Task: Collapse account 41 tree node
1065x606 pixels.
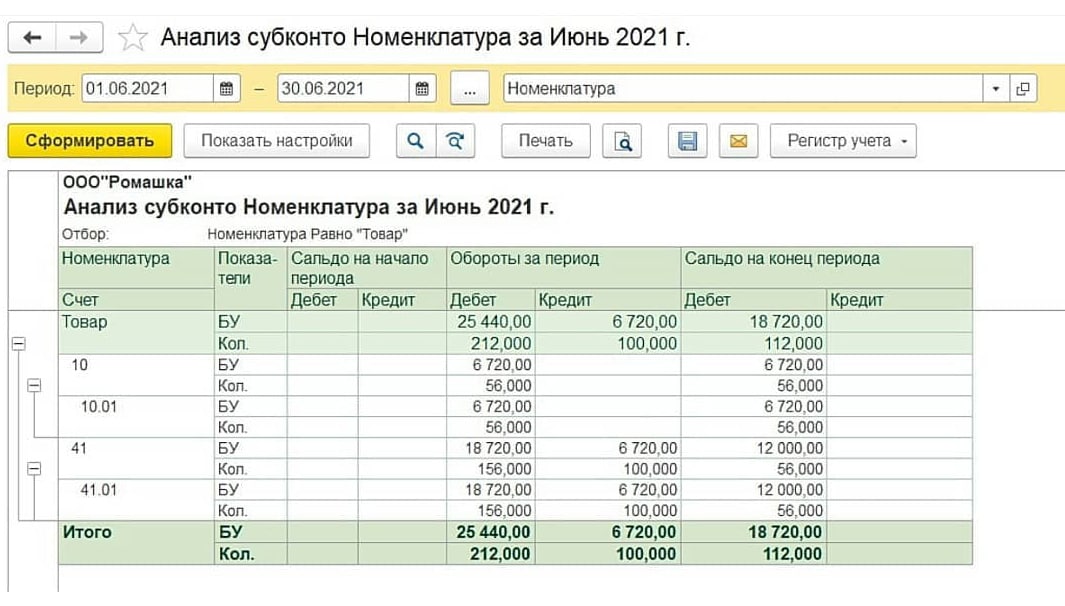Action: click(34, 469)
